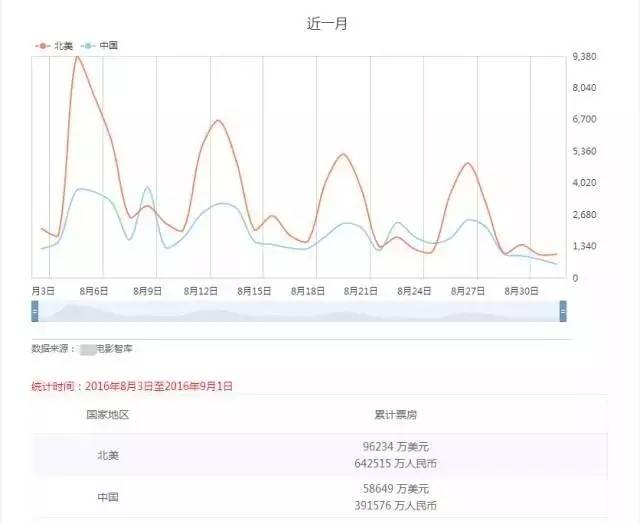The height and width of the screenshot is (524, 640).
Task: Click the 国家地区 column header
Action: tap(109, 412)
